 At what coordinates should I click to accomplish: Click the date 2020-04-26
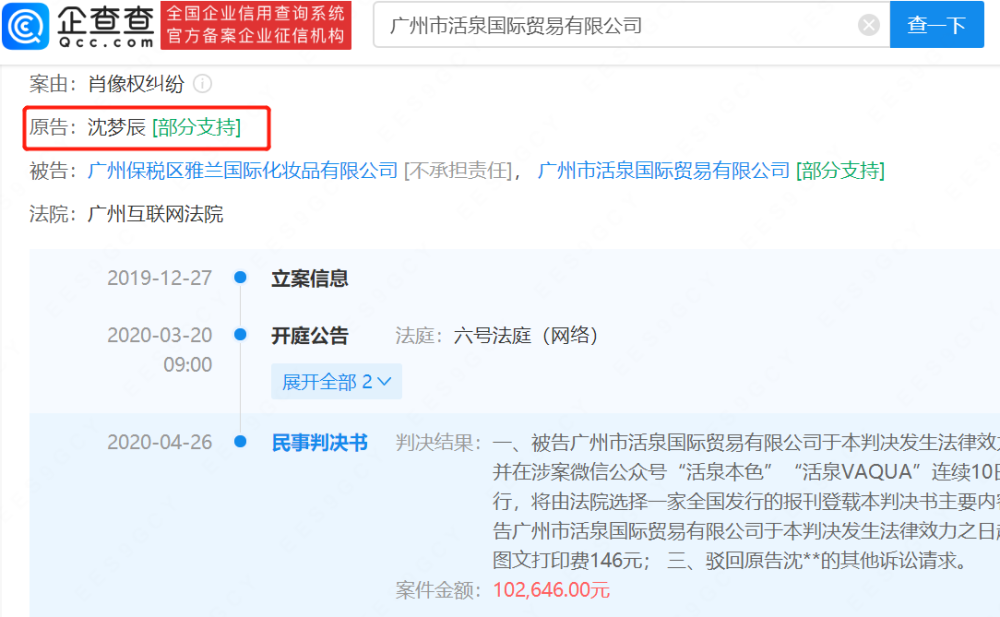pos(159,442)
